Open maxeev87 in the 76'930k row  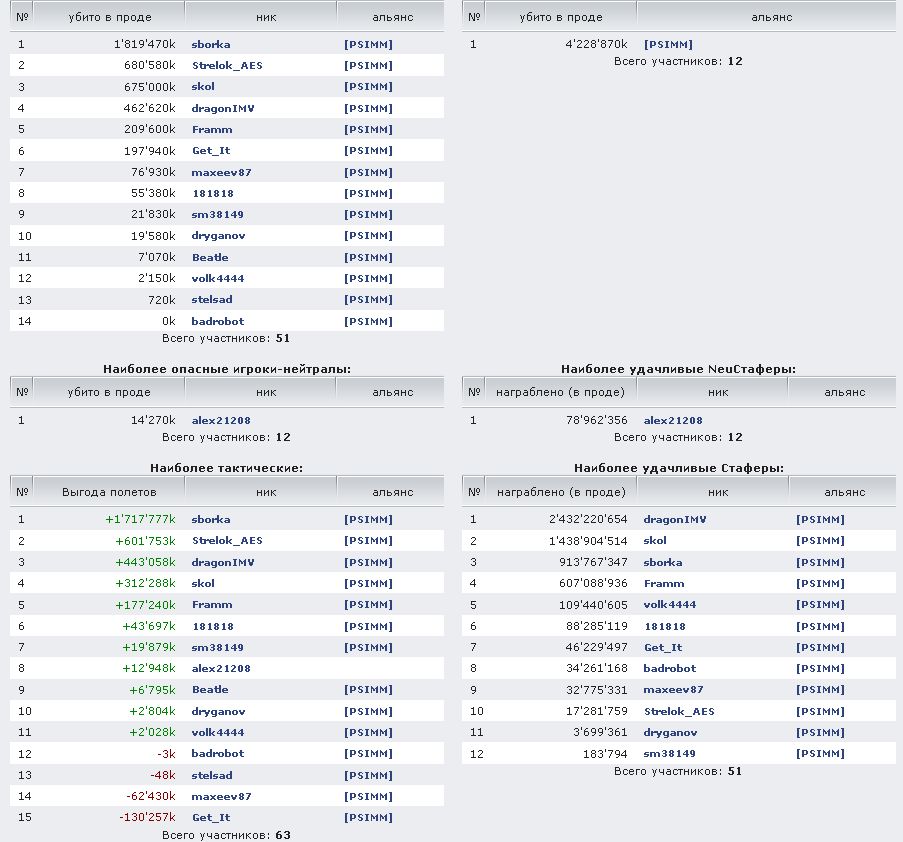tap(221, 173)
